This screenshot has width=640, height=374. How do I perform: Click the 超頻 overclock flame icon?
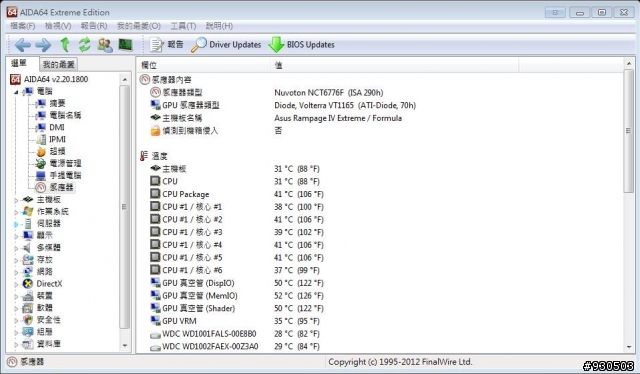[x=41, y=151]
